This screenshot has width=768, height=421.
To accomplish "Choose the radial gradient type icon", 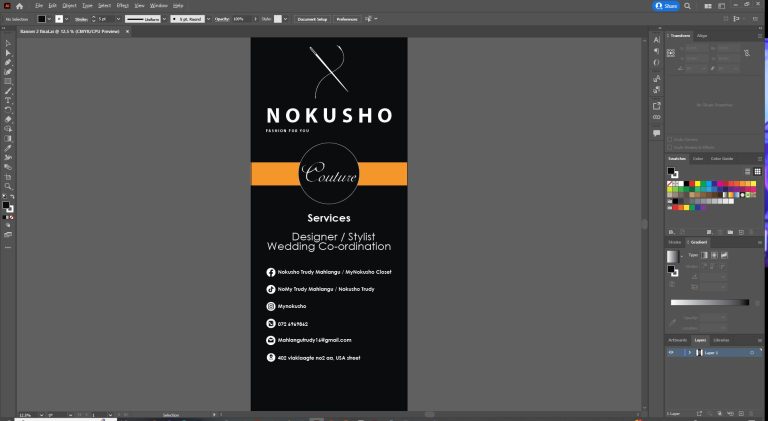I will 715,255.
